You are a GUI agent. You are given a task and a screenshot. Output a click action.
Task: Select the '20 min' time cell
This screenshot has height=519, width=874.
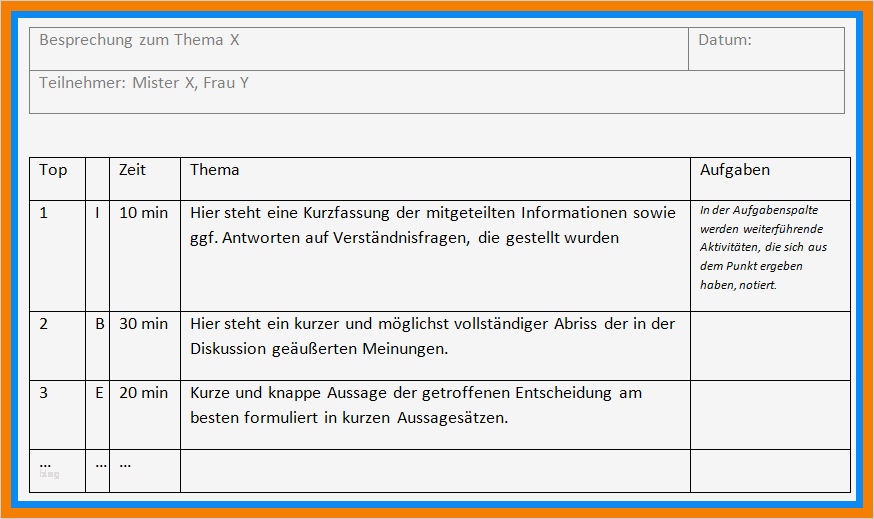tap(145, 415)
